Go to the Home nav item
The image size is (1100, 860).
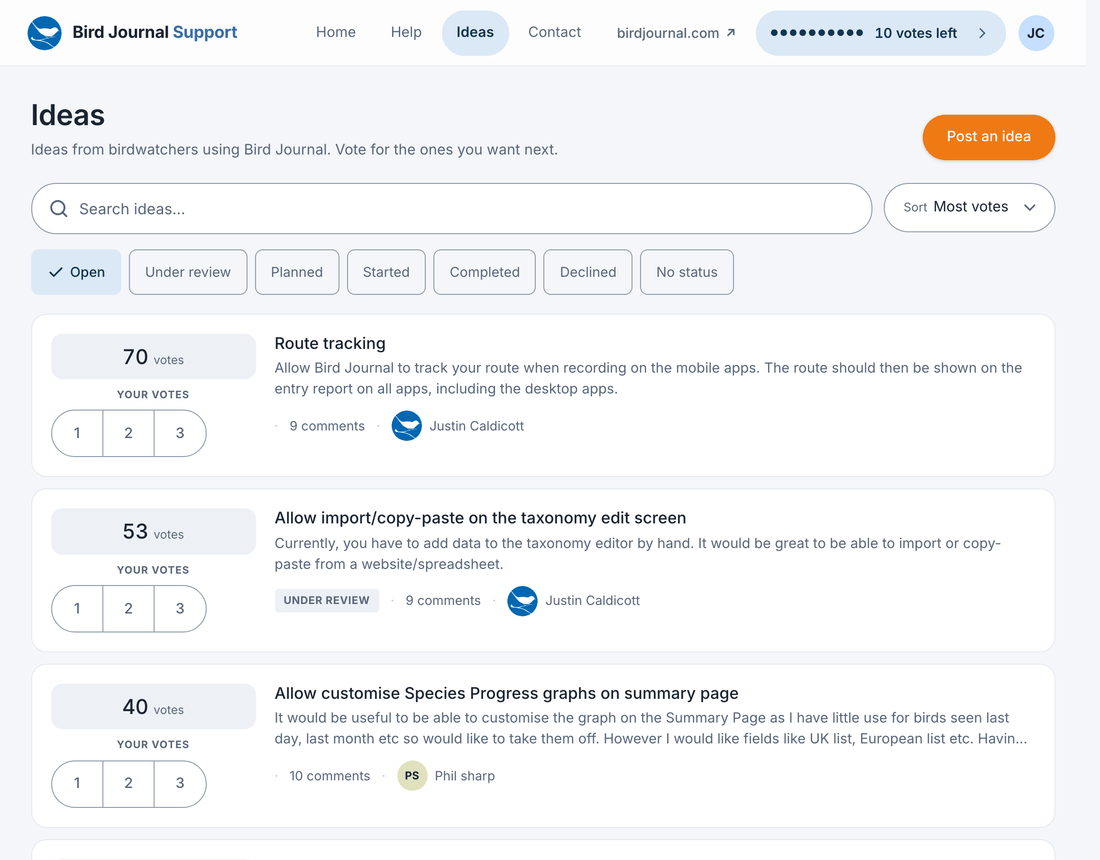click(x=335, y=32)
